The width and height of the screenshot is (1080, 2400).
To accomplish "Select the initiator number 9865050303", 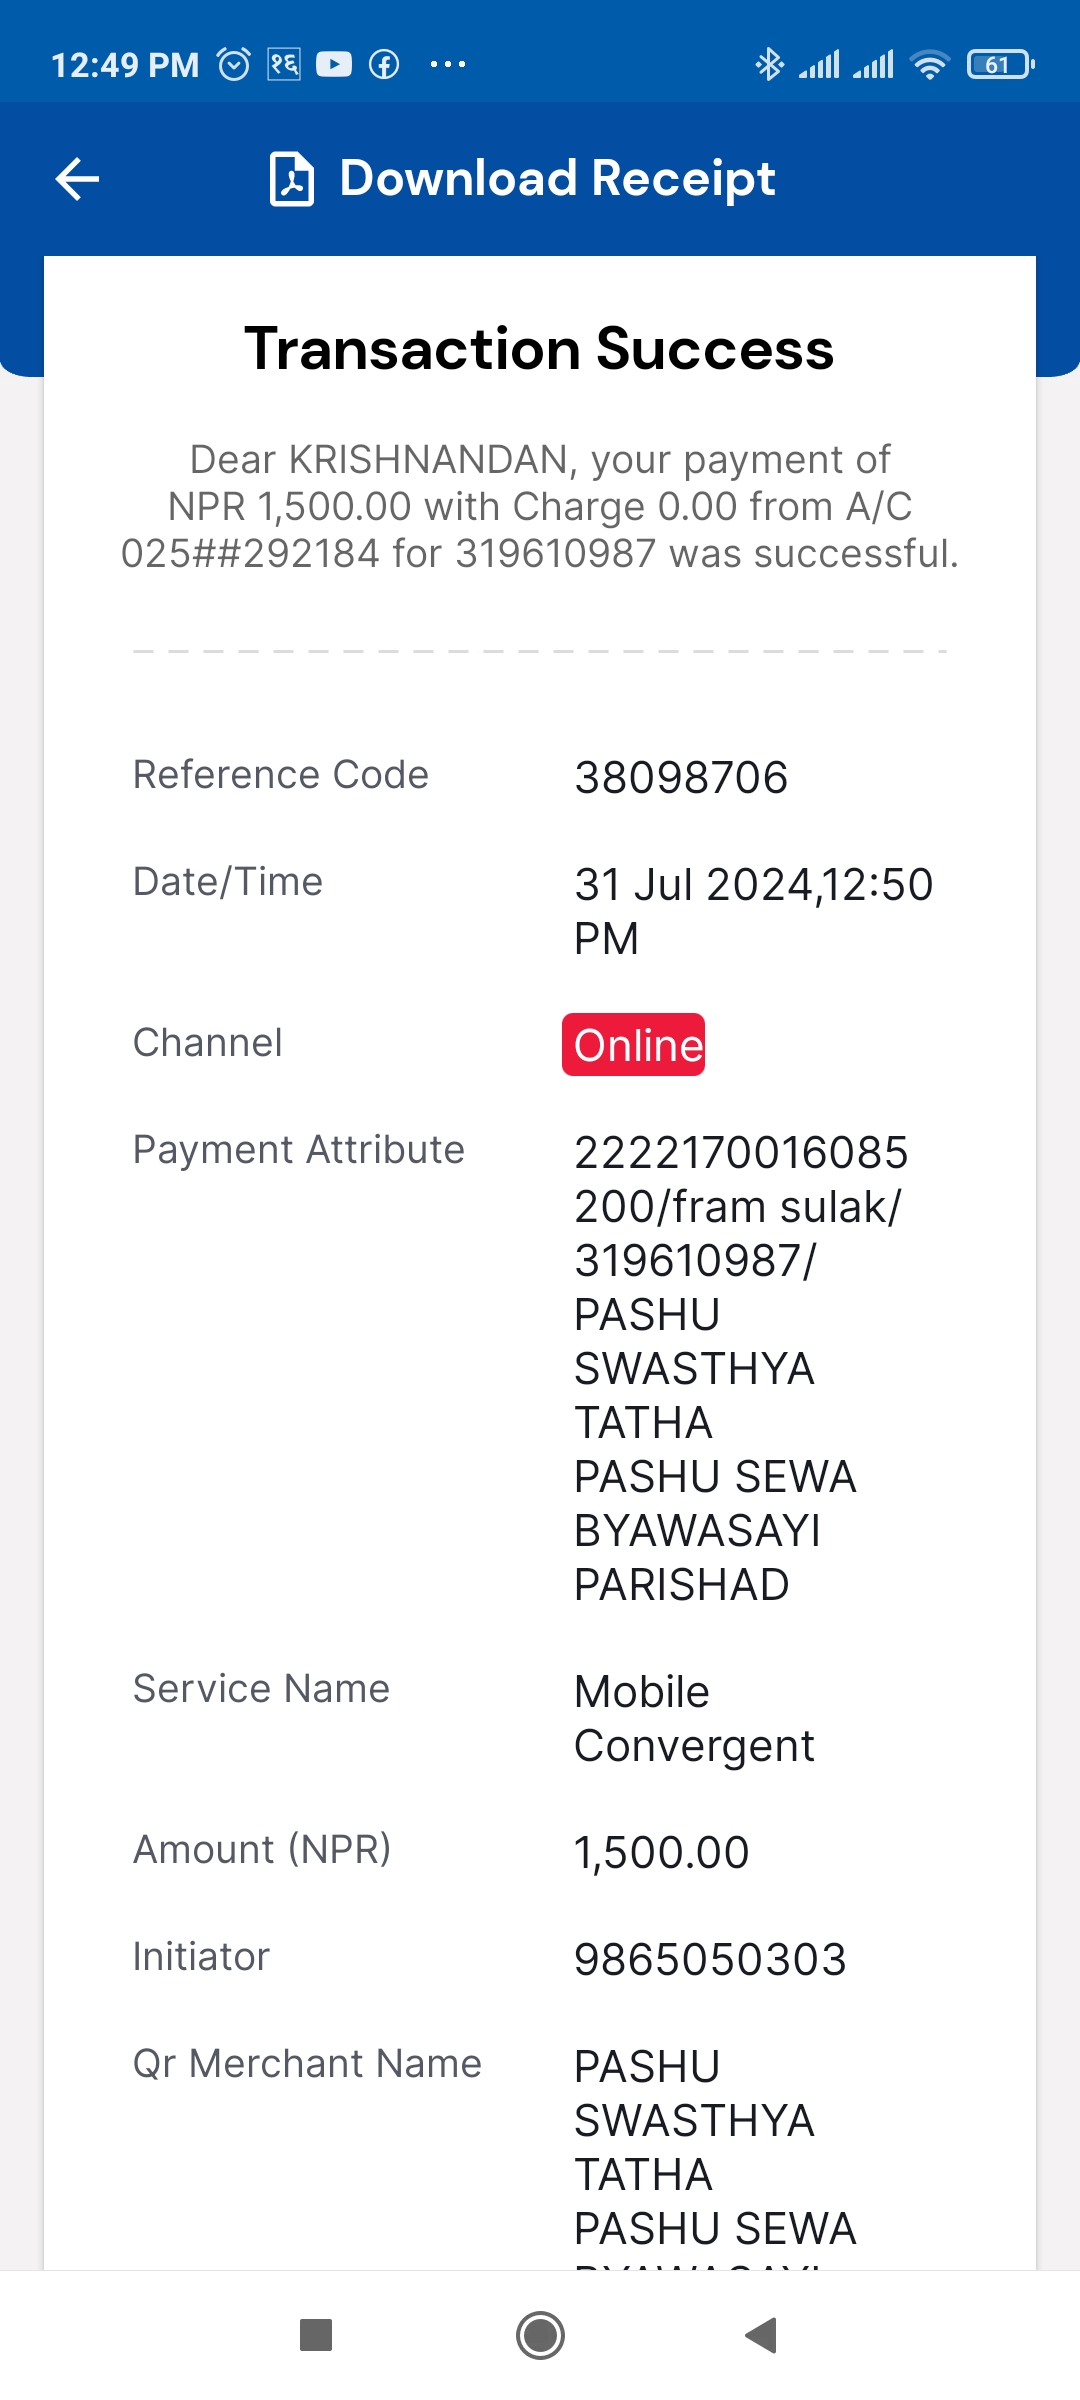I will 710,1960.
